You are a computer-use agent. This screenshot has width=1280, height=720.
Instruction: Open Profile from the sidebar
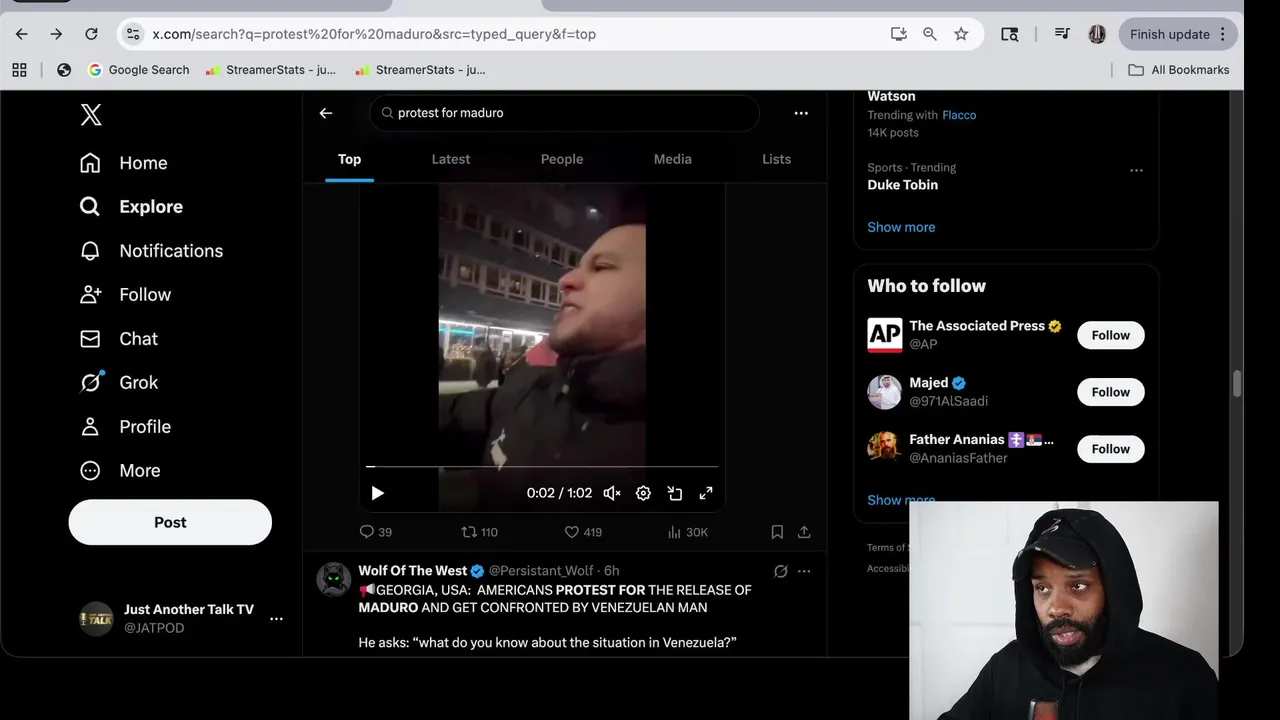click(125, 427)
